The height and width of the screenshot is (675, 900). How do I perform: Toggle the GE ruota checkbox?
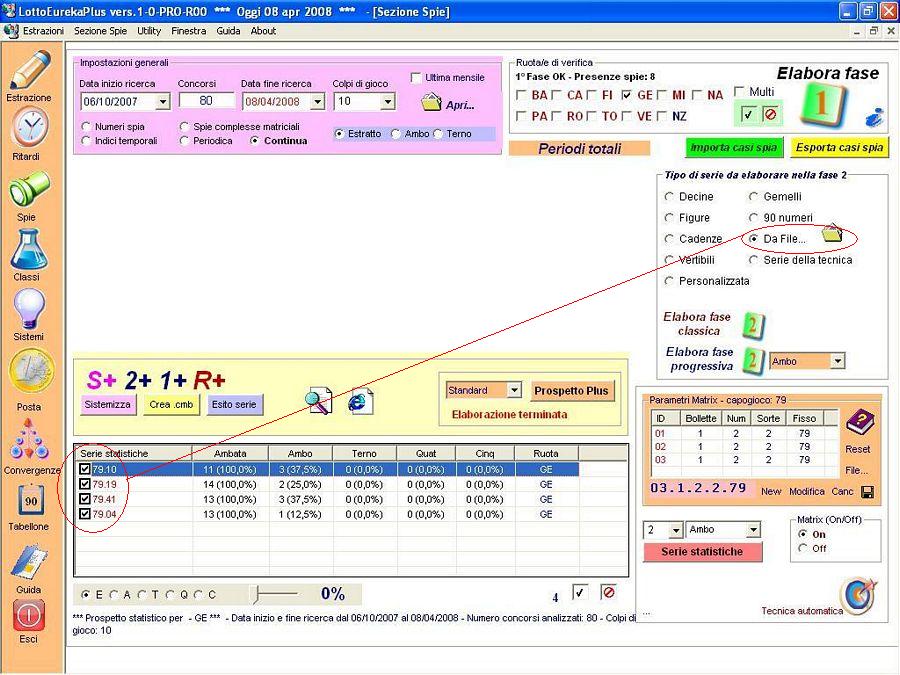pos(626,95)
